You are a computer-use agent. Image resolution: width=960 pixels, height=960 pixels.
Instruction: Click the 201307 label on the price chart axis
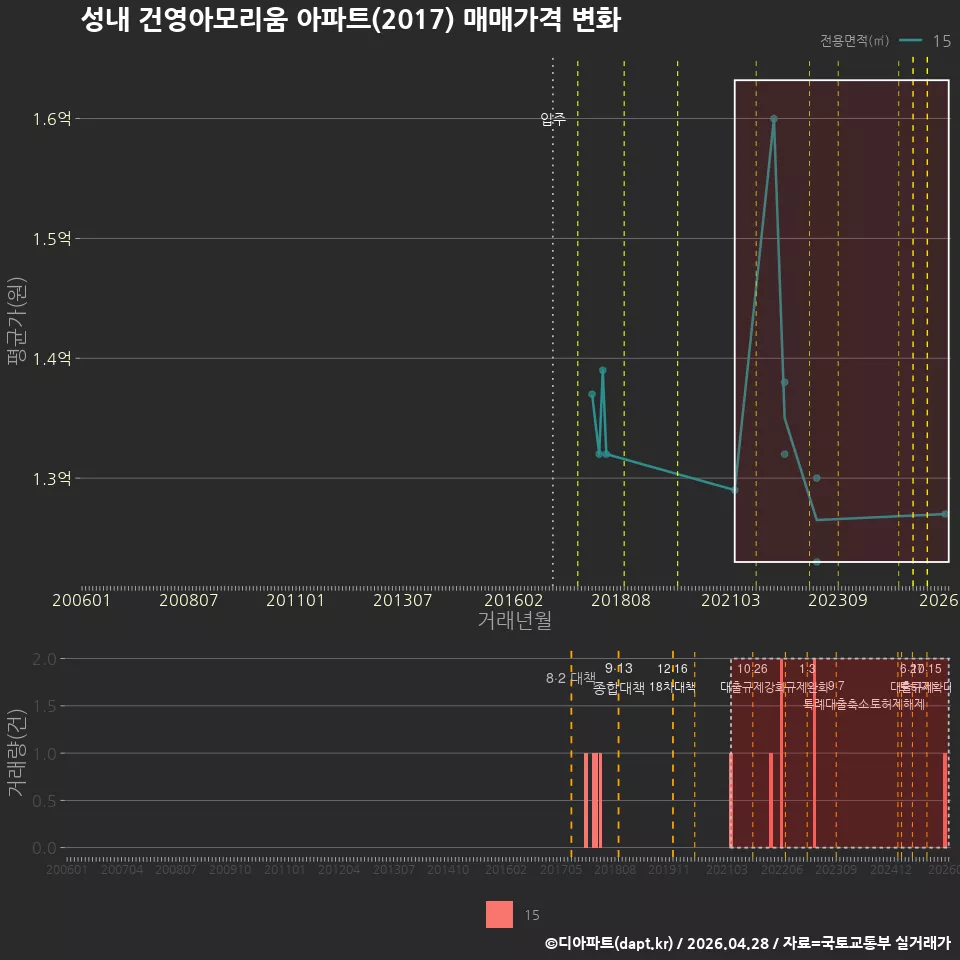(x=402, y=600)
